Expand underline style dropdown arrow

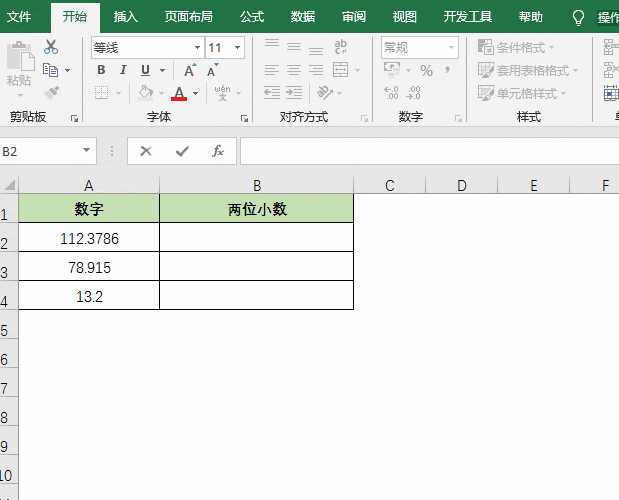click(162, 71)
